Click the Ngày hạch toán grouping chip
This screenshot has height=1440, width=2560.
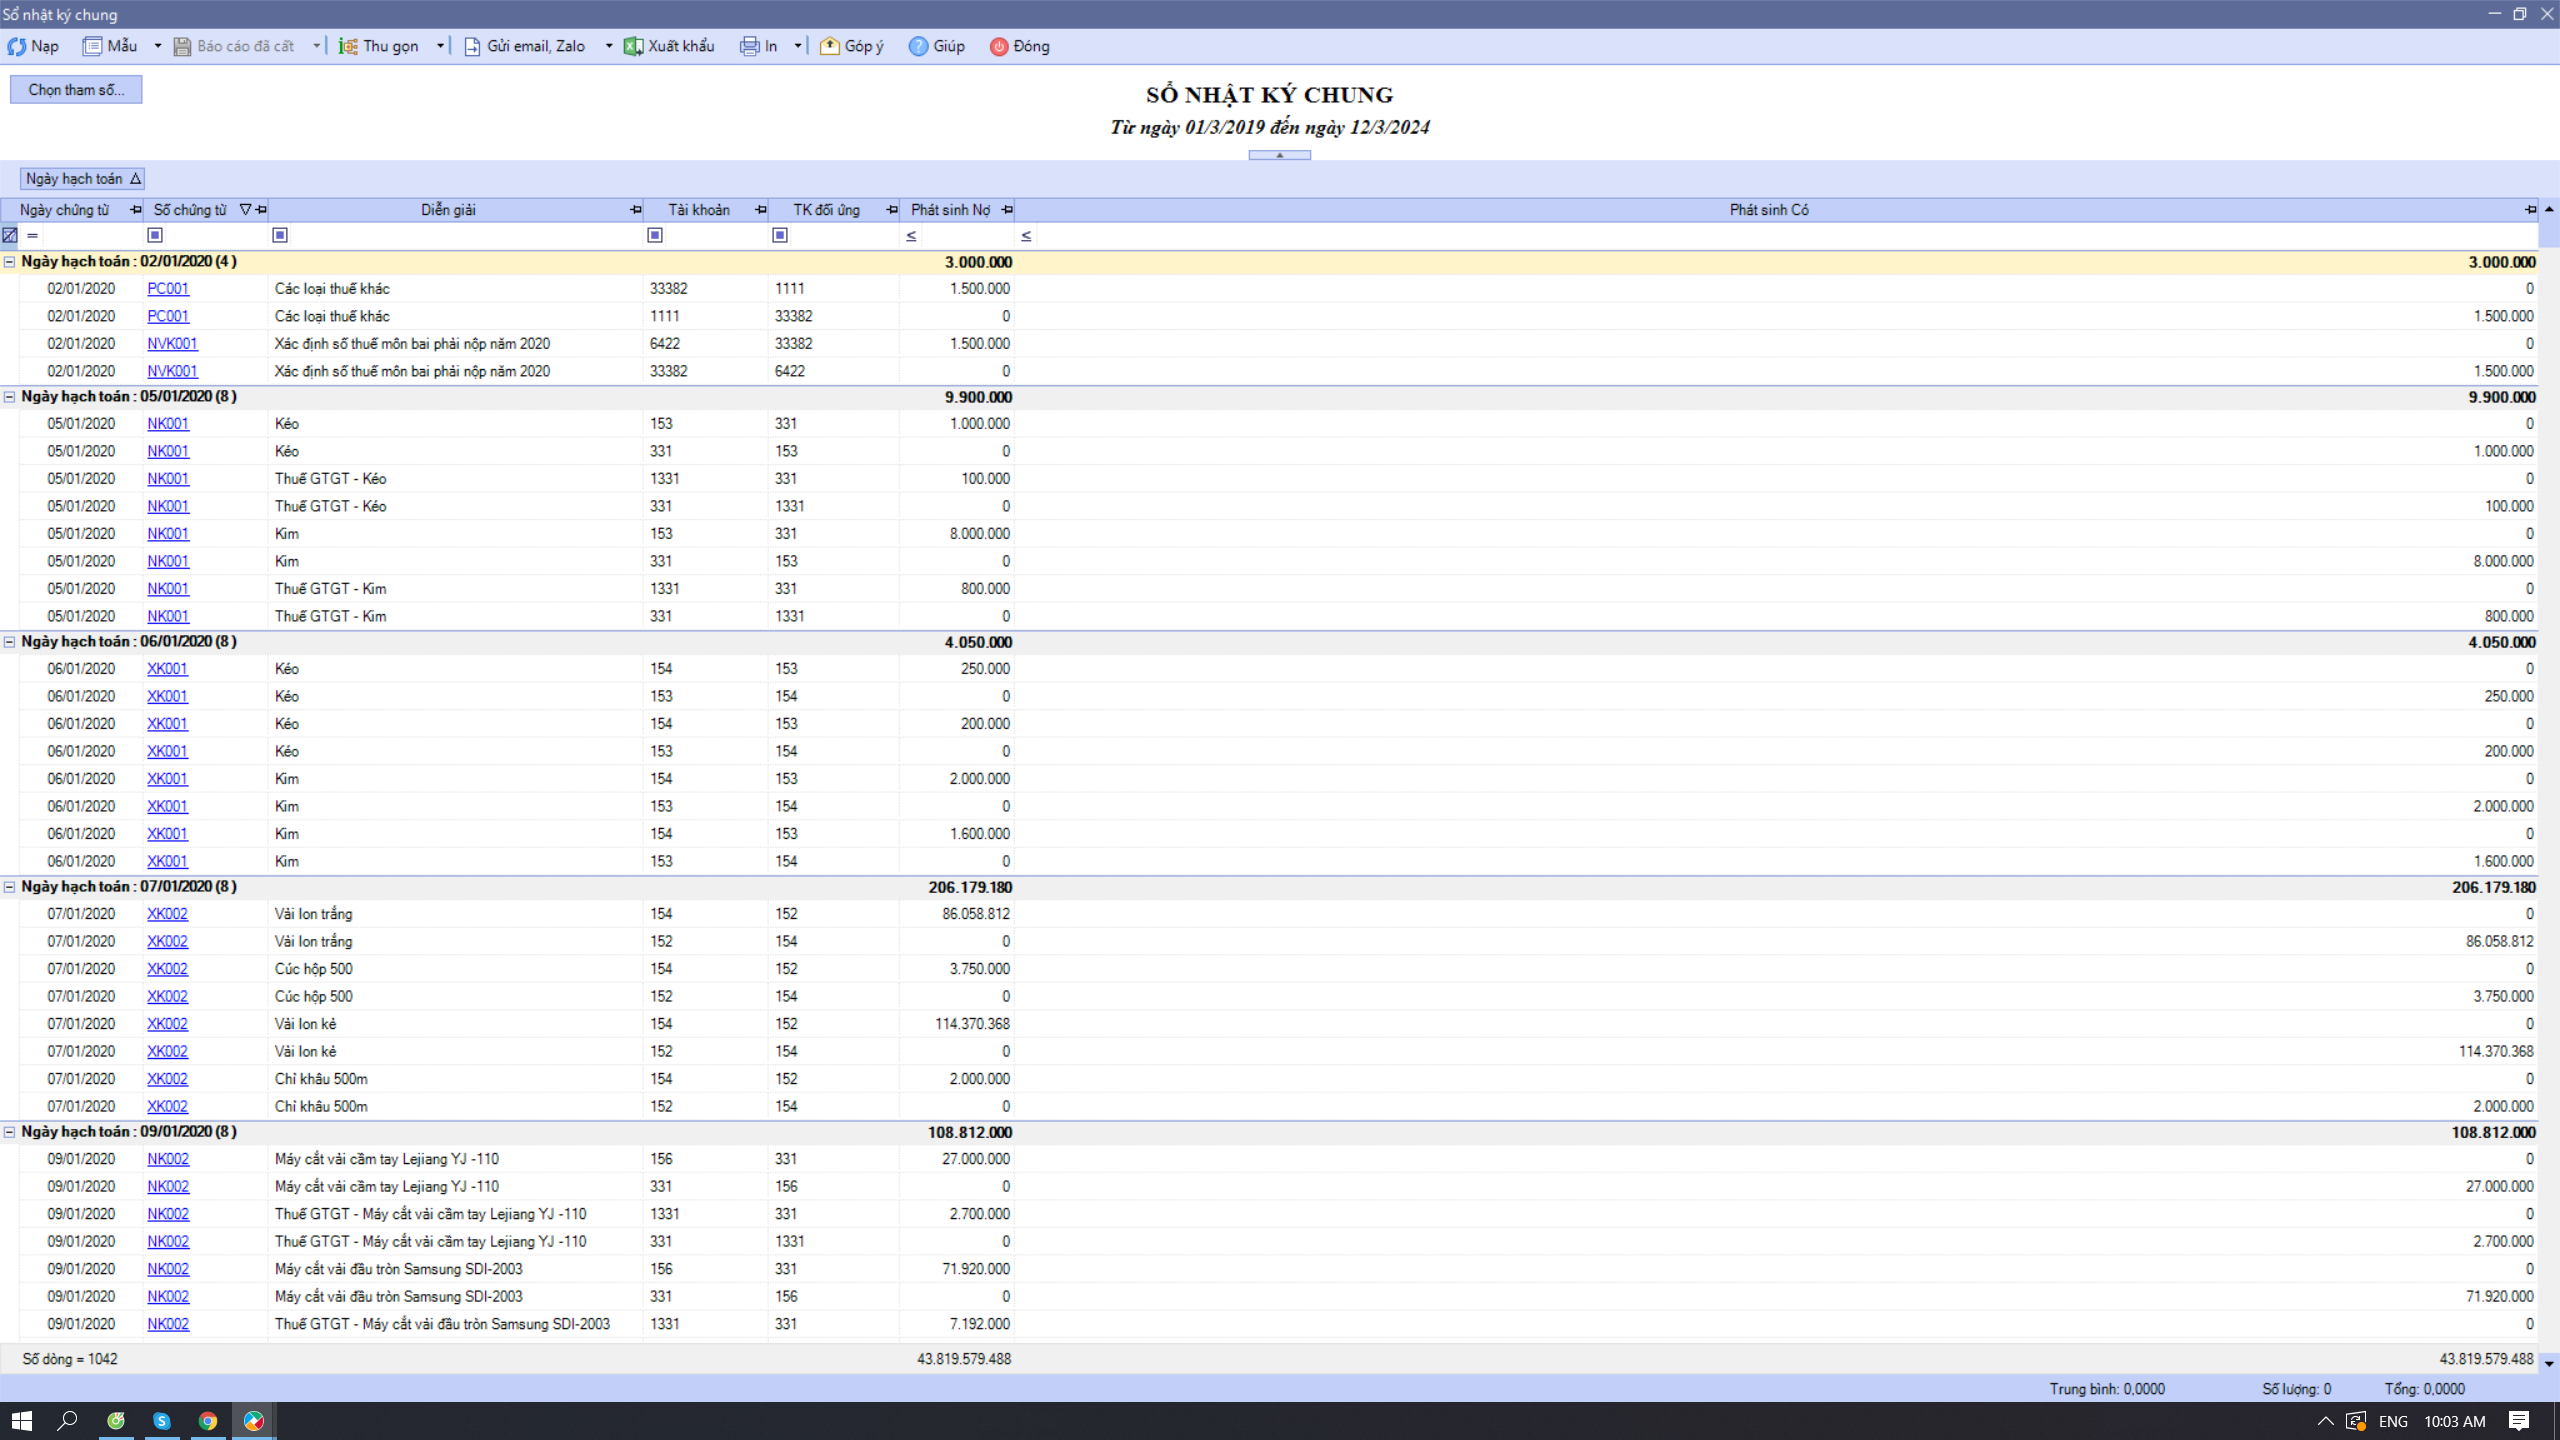[83, 179]
